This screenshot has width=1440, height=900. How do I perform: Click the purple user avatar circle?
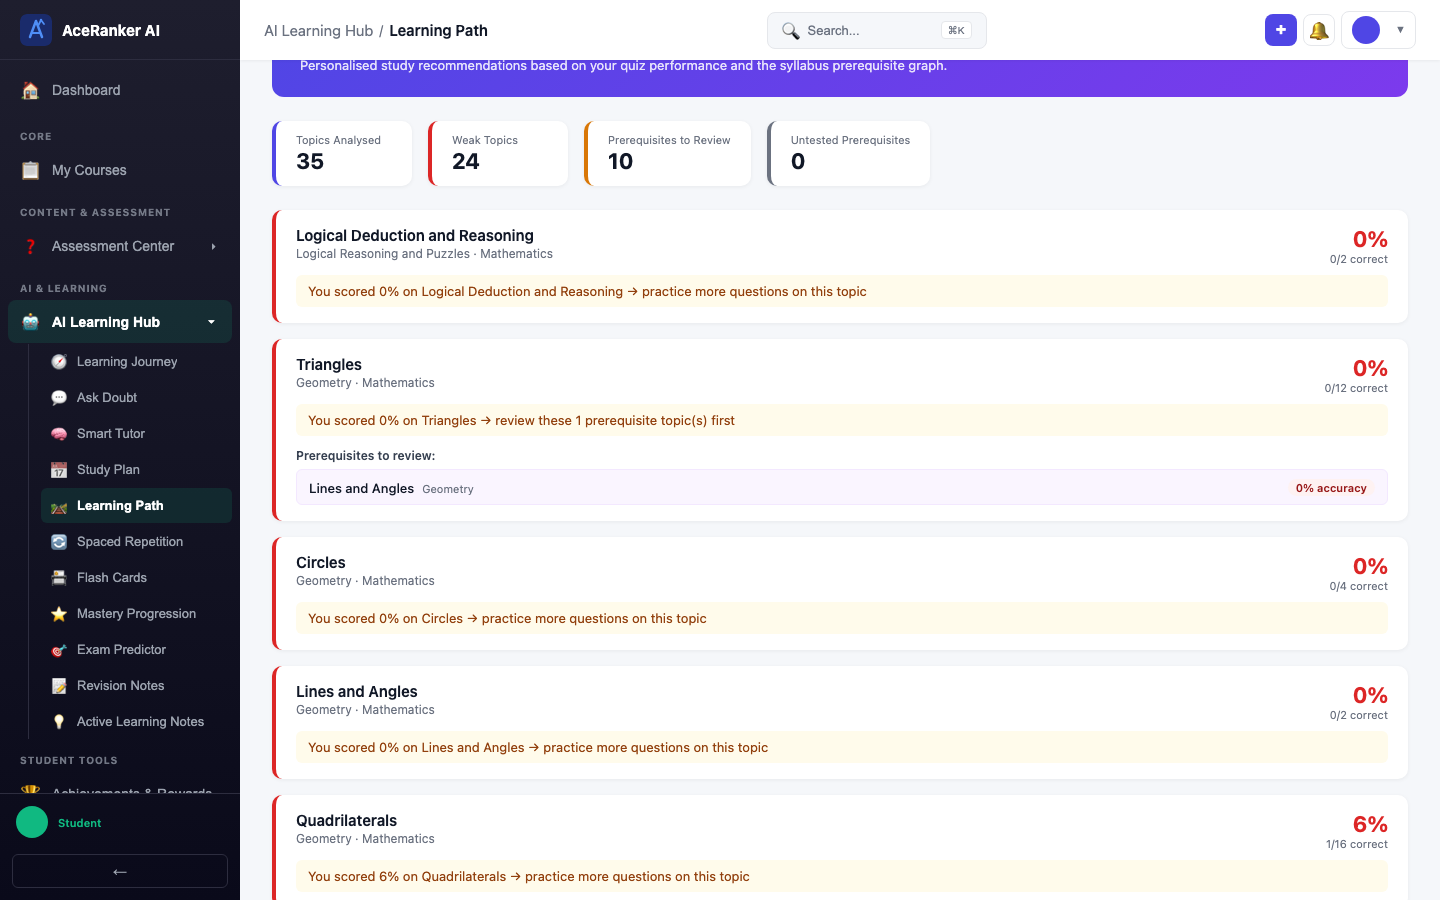point(1366,30)
